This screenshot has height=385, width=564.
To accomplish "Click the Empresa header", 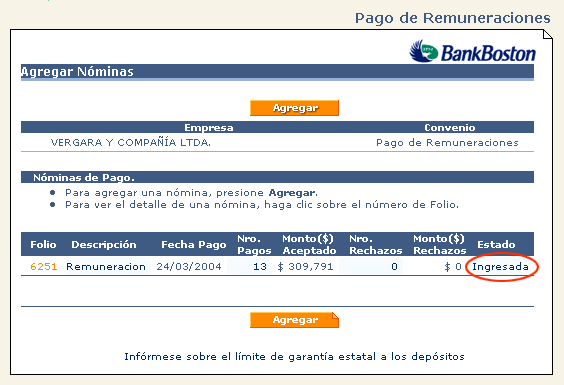I will coord(209,128).
